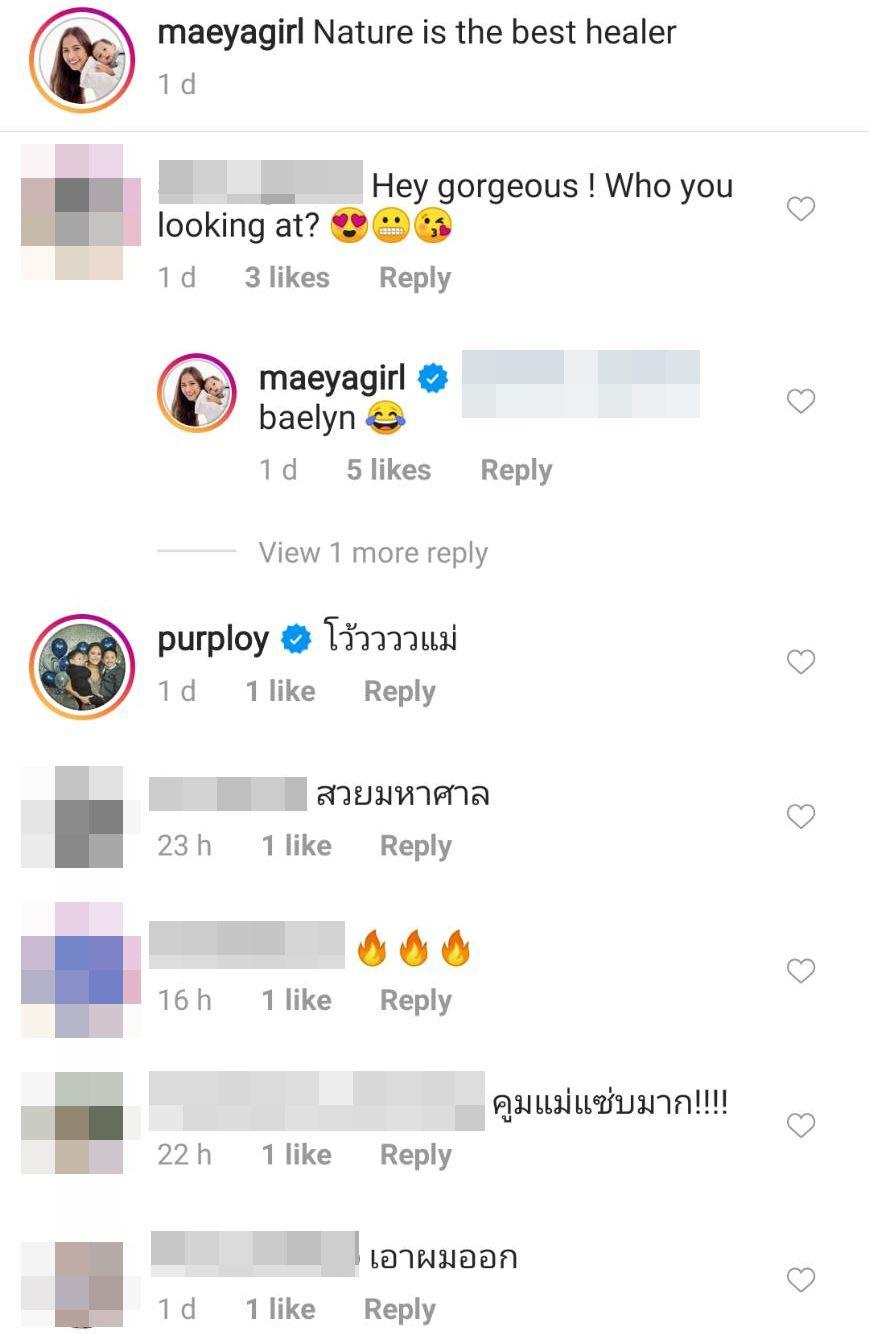Like the สวยมหาศาล comment heart
This screenshot has width=869, height=1334.
(801, 817)
